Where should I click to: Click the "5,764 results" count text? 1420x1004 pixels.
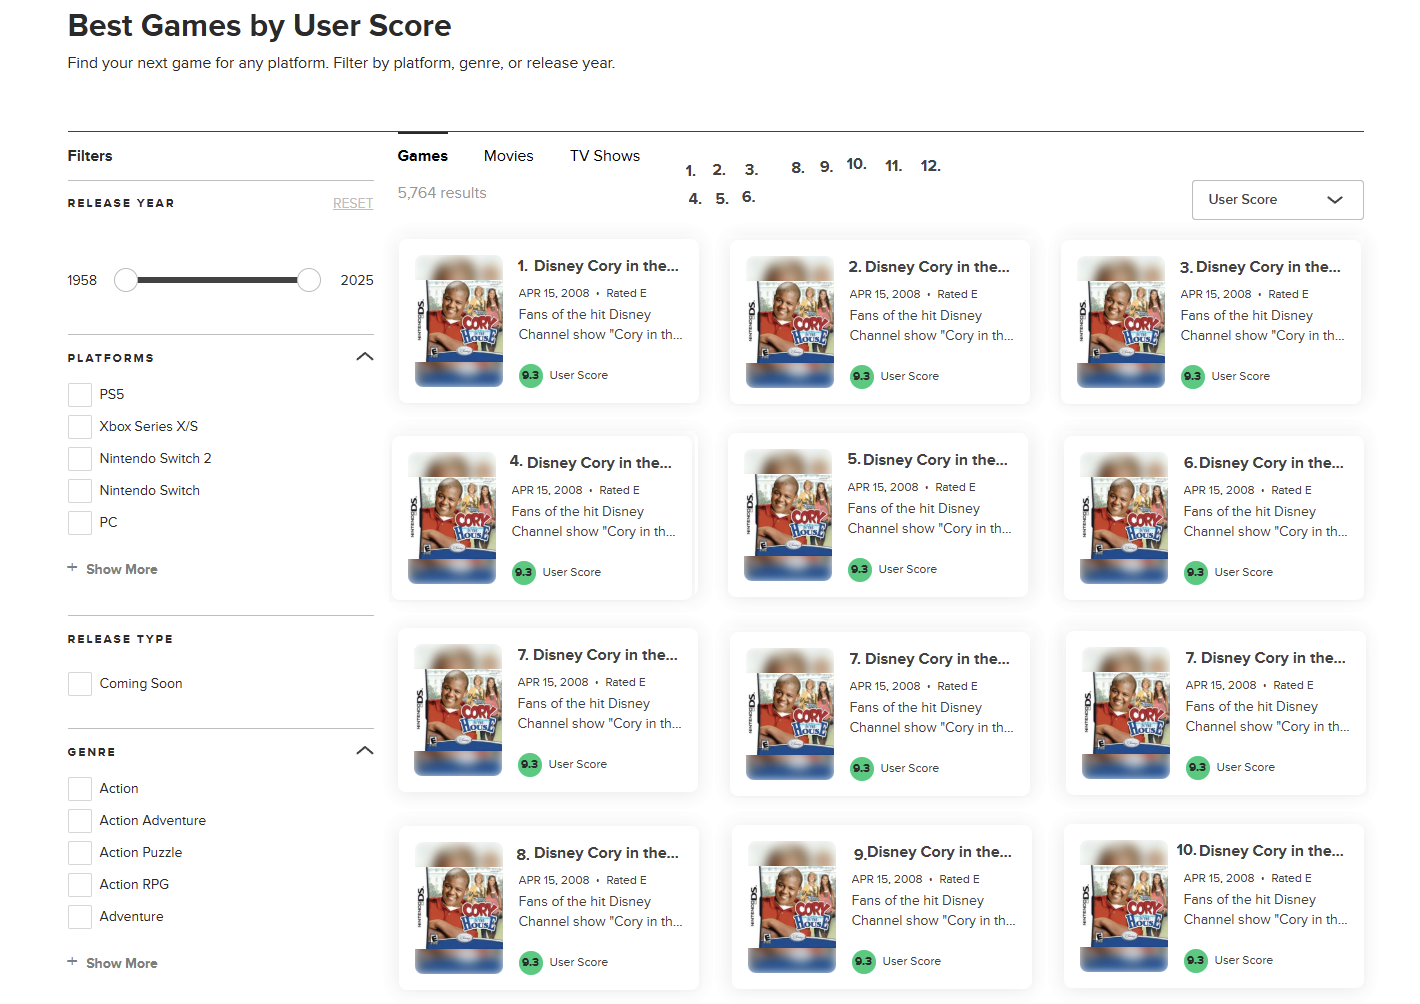point(442,193)
